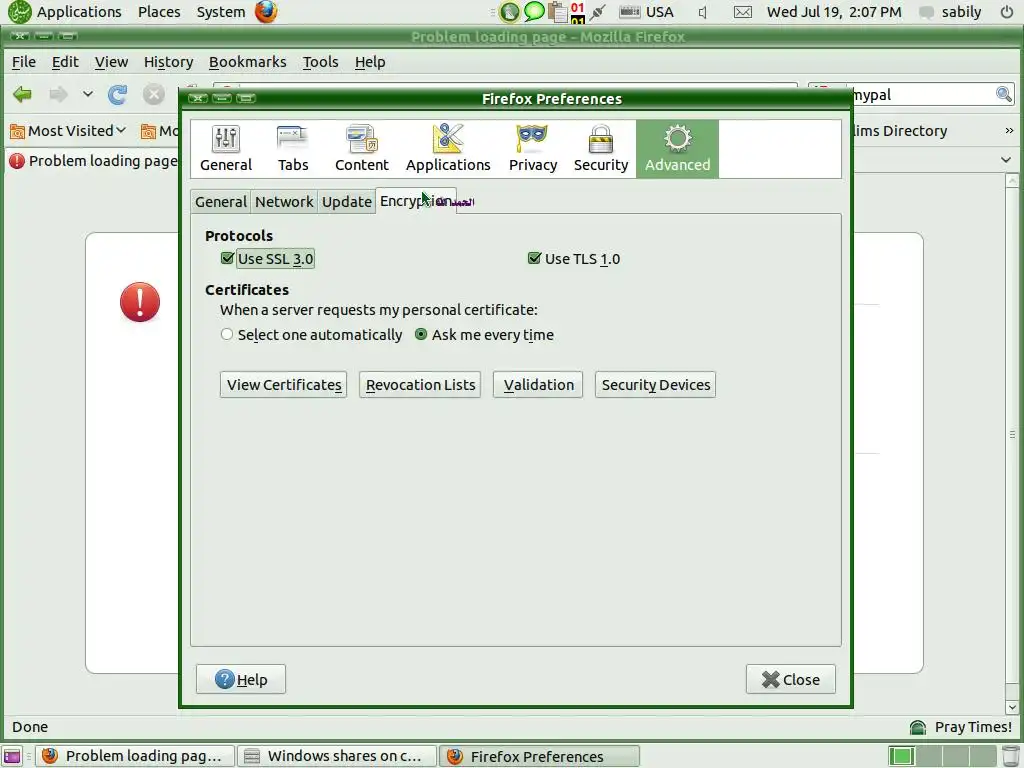The height and width of the screenshot is (768, 1024).
Task: Click the Revocation Lists button
Action: pyautogui.click(x=420, y=385)
